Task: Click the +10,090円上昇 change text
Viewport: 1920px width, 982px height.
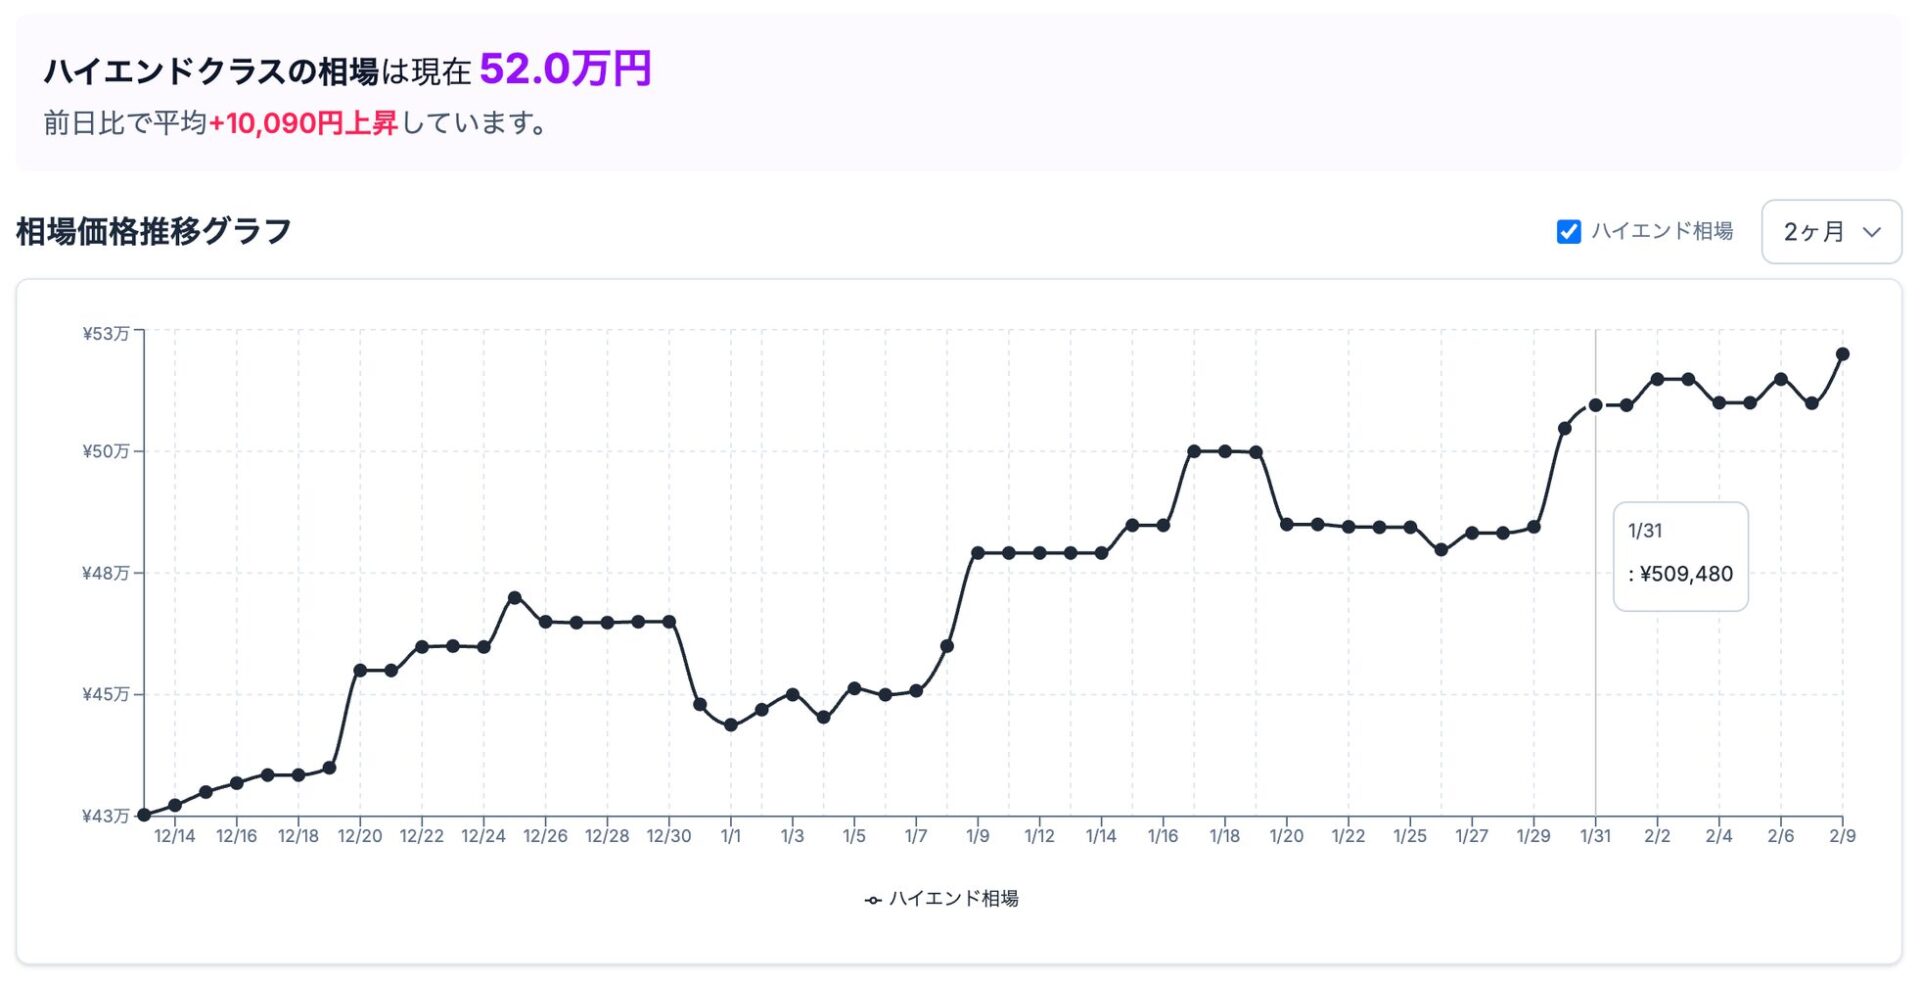Action: pyautogui.click(x=303, y=123)
